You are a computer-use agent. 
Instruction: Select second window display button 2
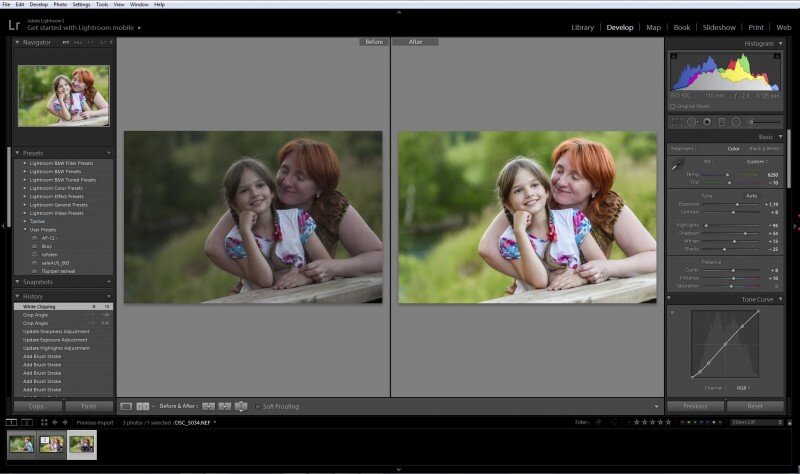pyautogui.click(x=27, y=422)
